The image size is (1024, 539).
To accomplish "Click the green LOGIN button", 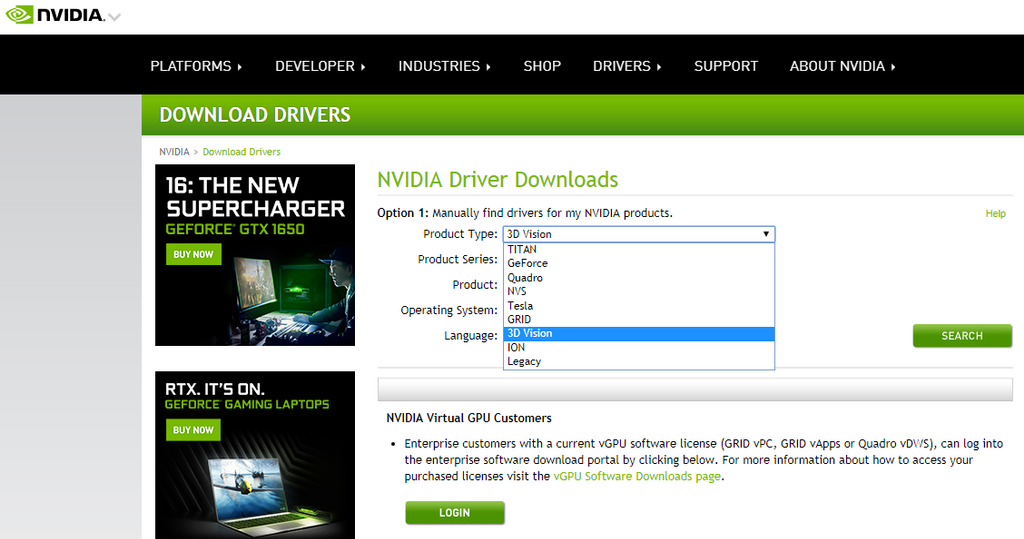I will pyautogui.click(x=455, y=513).
